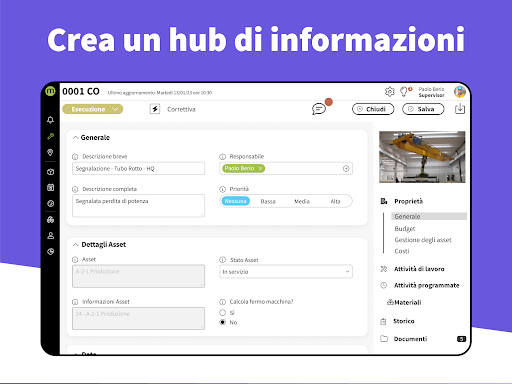The image size is (512, 384).
Task: Open the crane asset photo thumbnail
Action: pyautogui.click(x=422, y=157)
